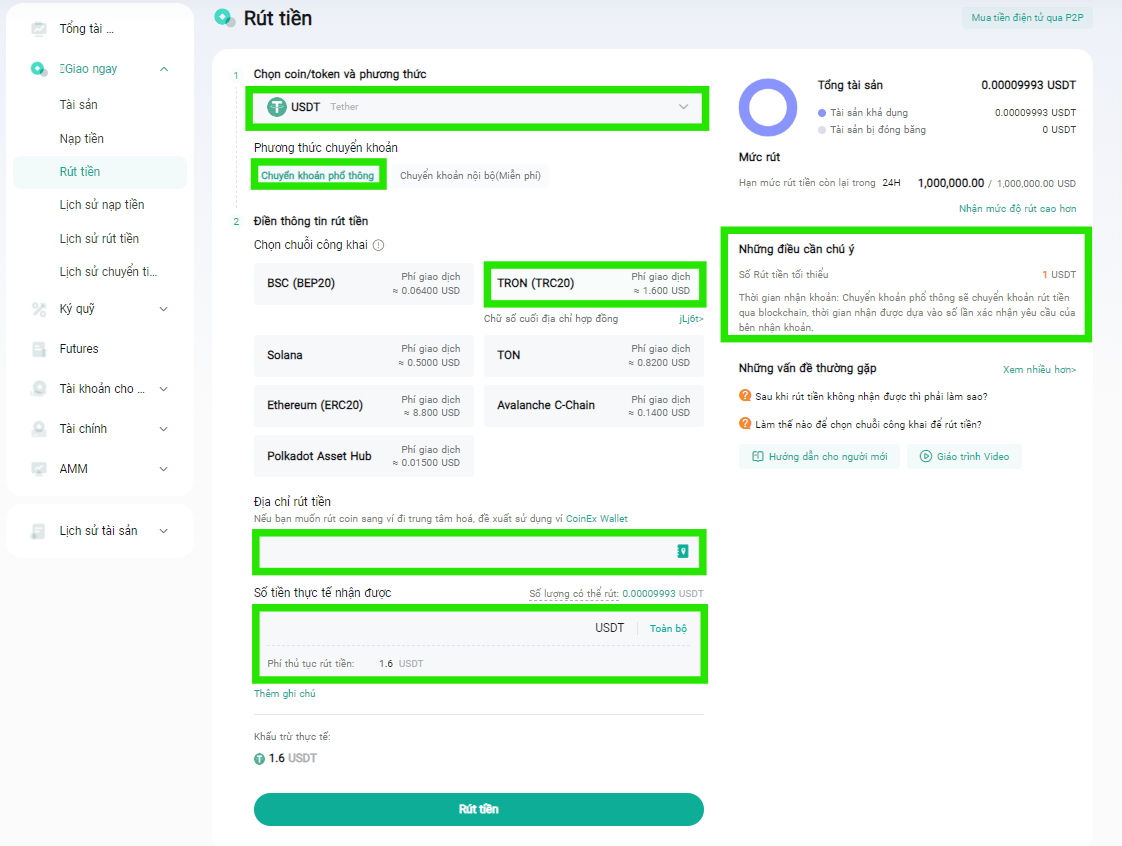This screenshot has width=1122, height=846.
Task: Click the Giao ngay spot icon
Action: coord(38,69)
